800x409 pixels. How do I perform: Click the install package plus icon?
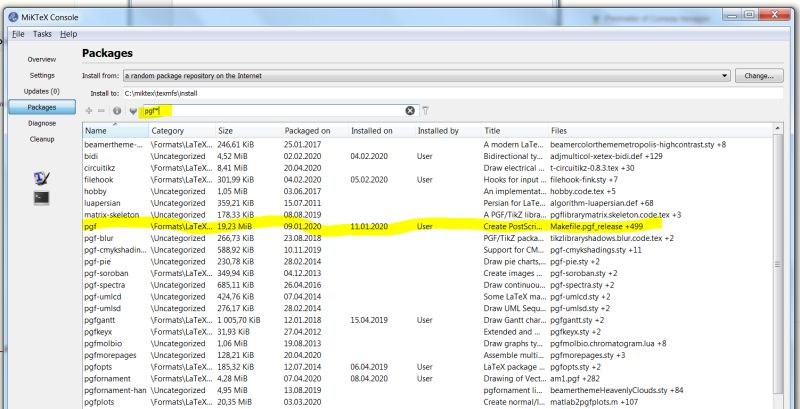(89, 111)
